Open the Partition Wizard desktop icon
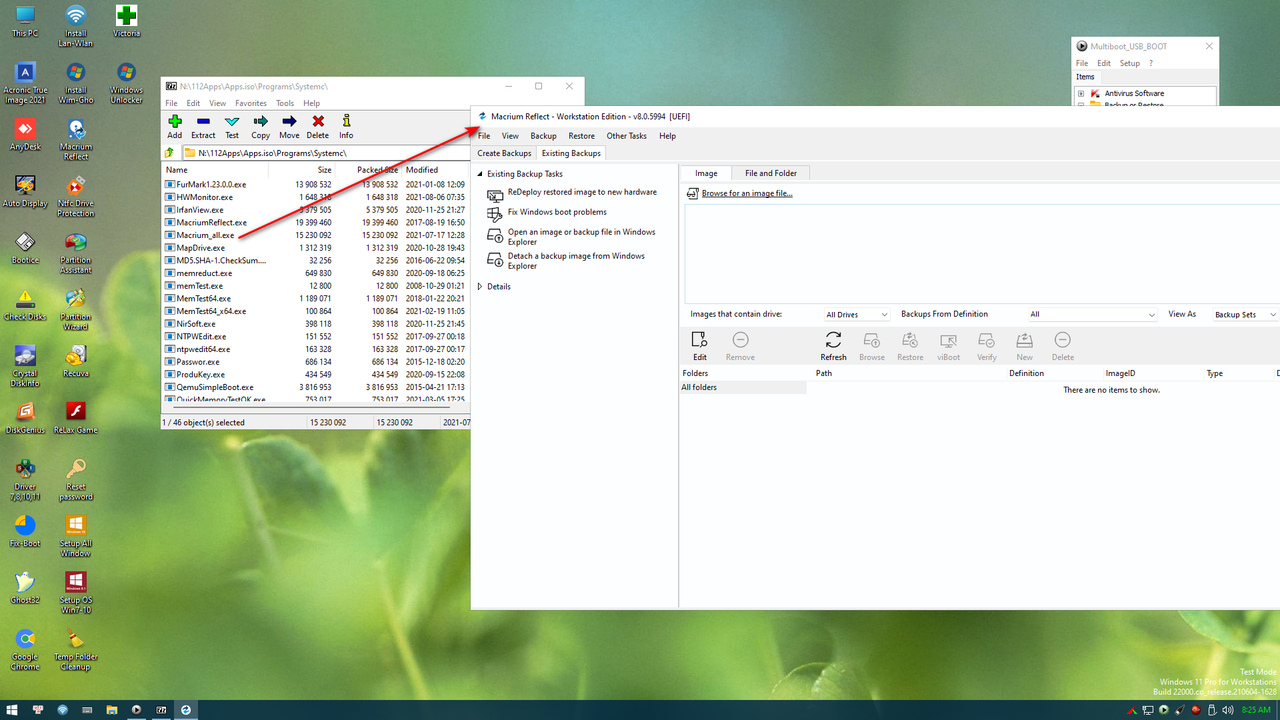Viewport: 1280px width, 720px height. (x=75, y=309)
